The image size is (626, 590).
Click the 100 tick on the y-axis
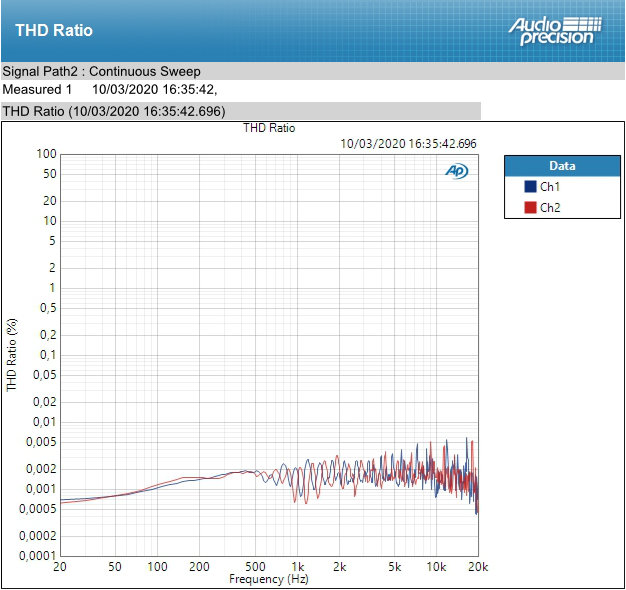46,154
